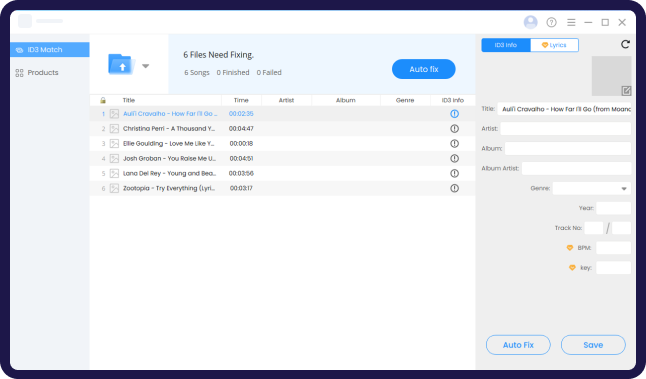Switch to the ID3 Info tab
The height and width of the screenshot is (379, 646).
[x=506, y=45]
